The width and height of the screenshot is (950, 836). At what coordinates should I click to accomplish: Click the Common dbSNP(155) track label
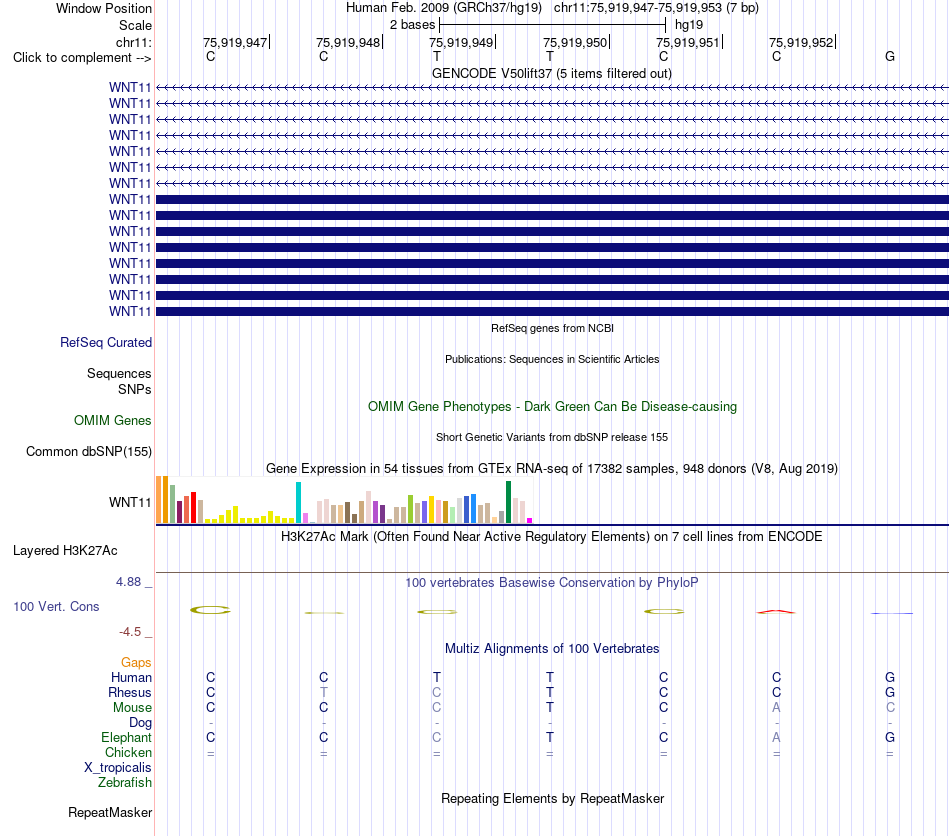click(x=89, y=451)
